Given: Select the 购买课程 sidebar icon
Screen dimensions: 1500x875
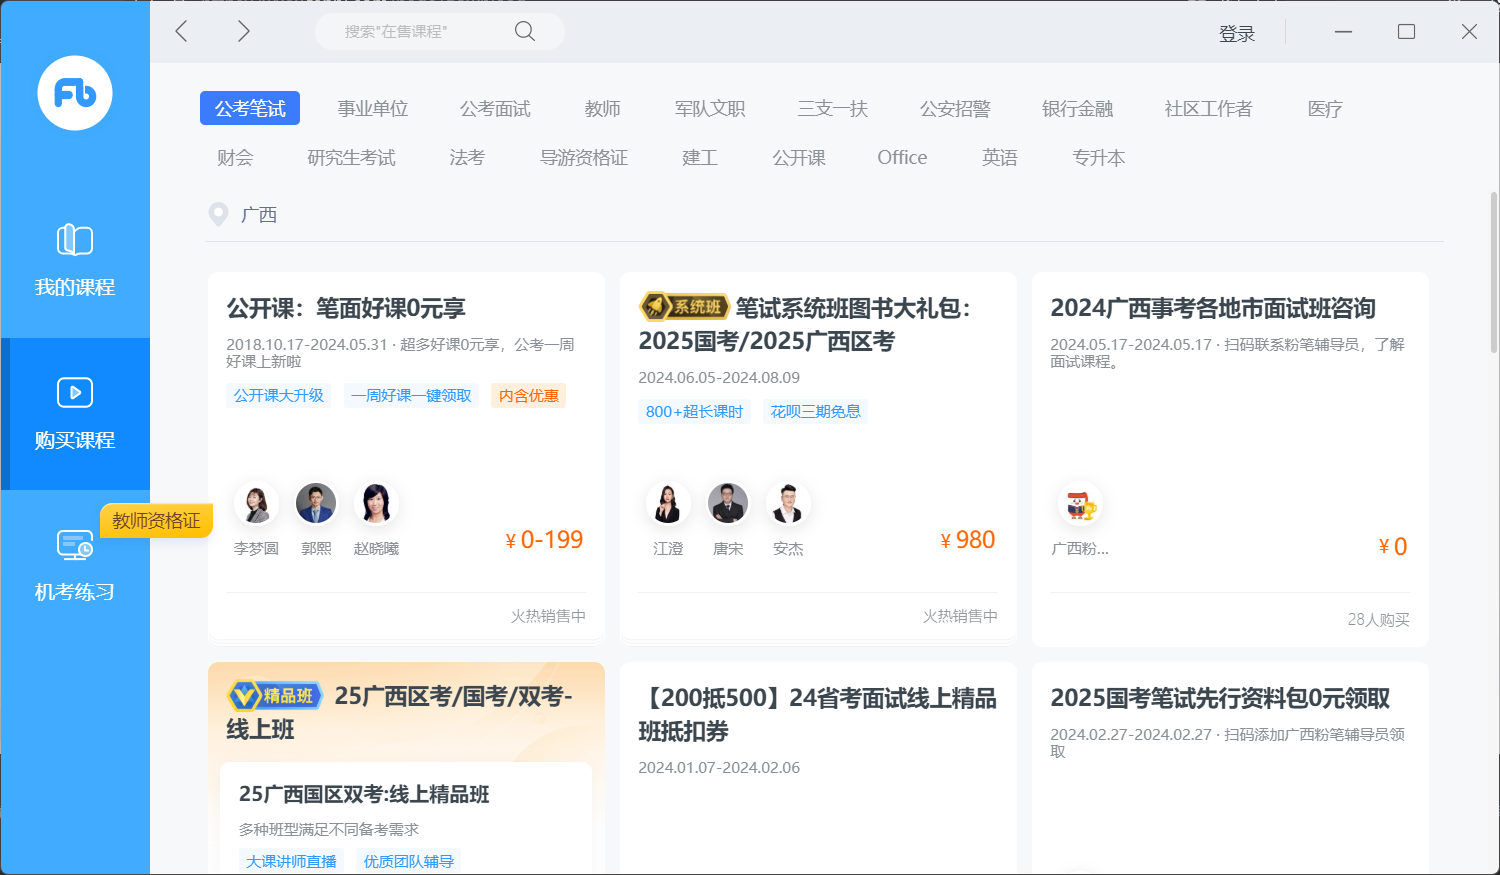Looking at the screenshot, I should (75, 393).
